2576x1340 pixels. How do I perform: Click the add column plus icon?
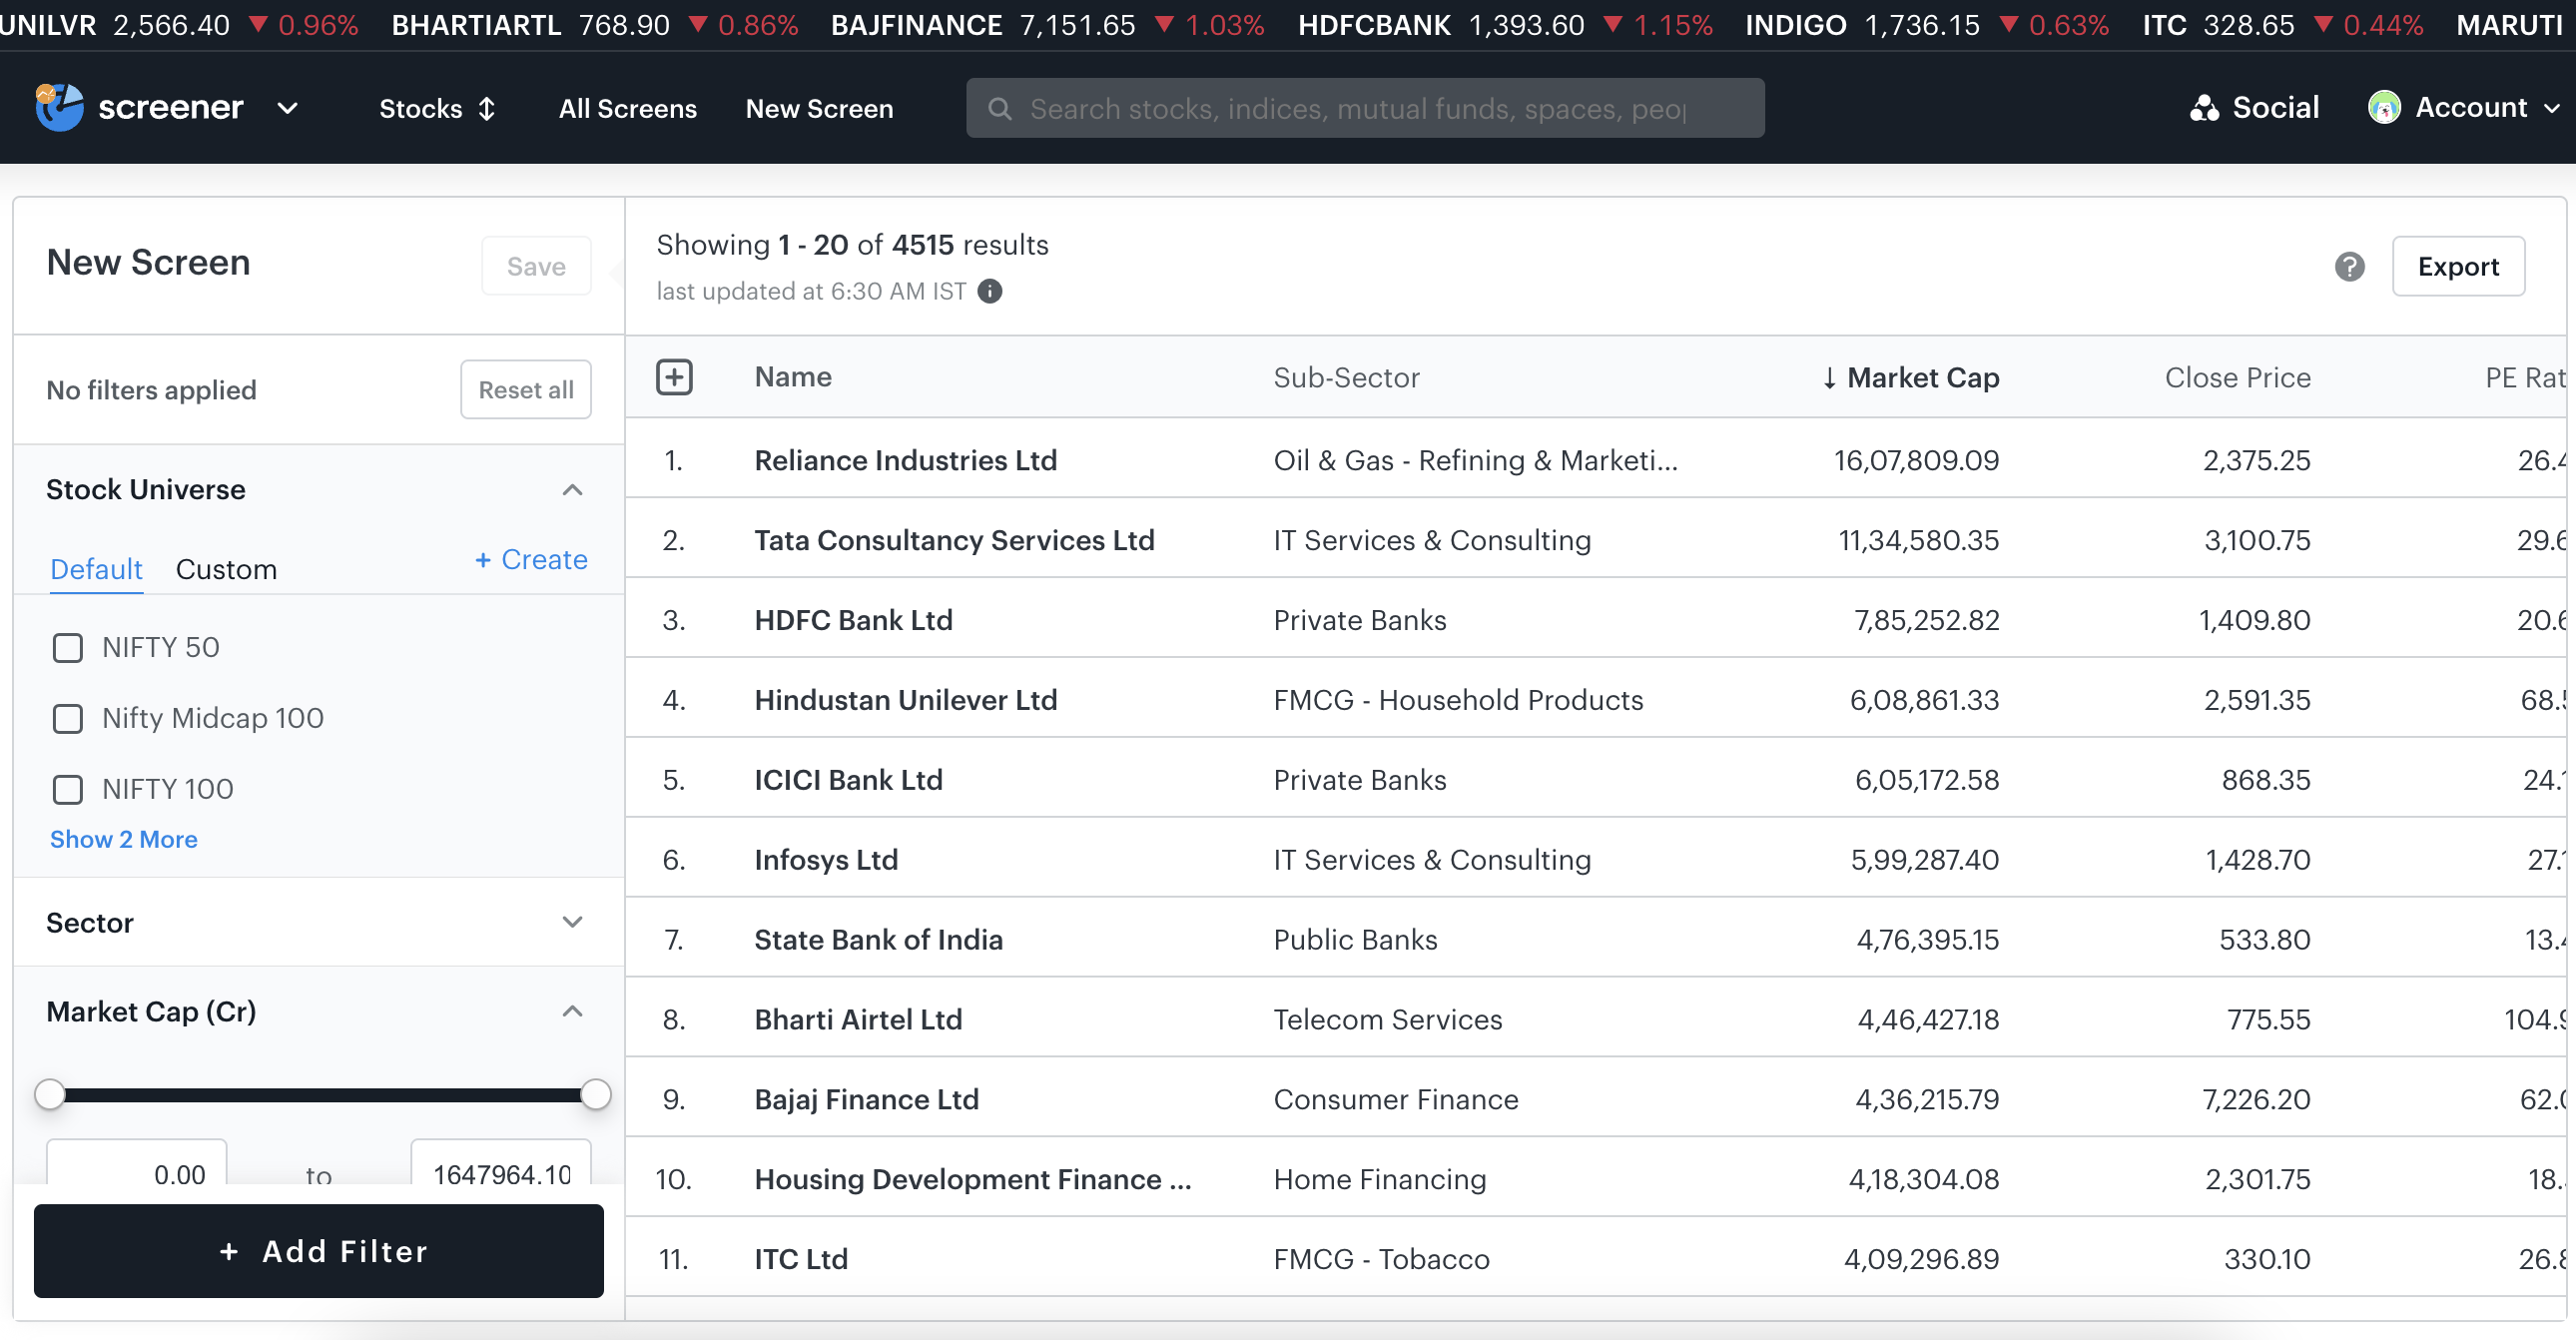(x=674, y=377)
